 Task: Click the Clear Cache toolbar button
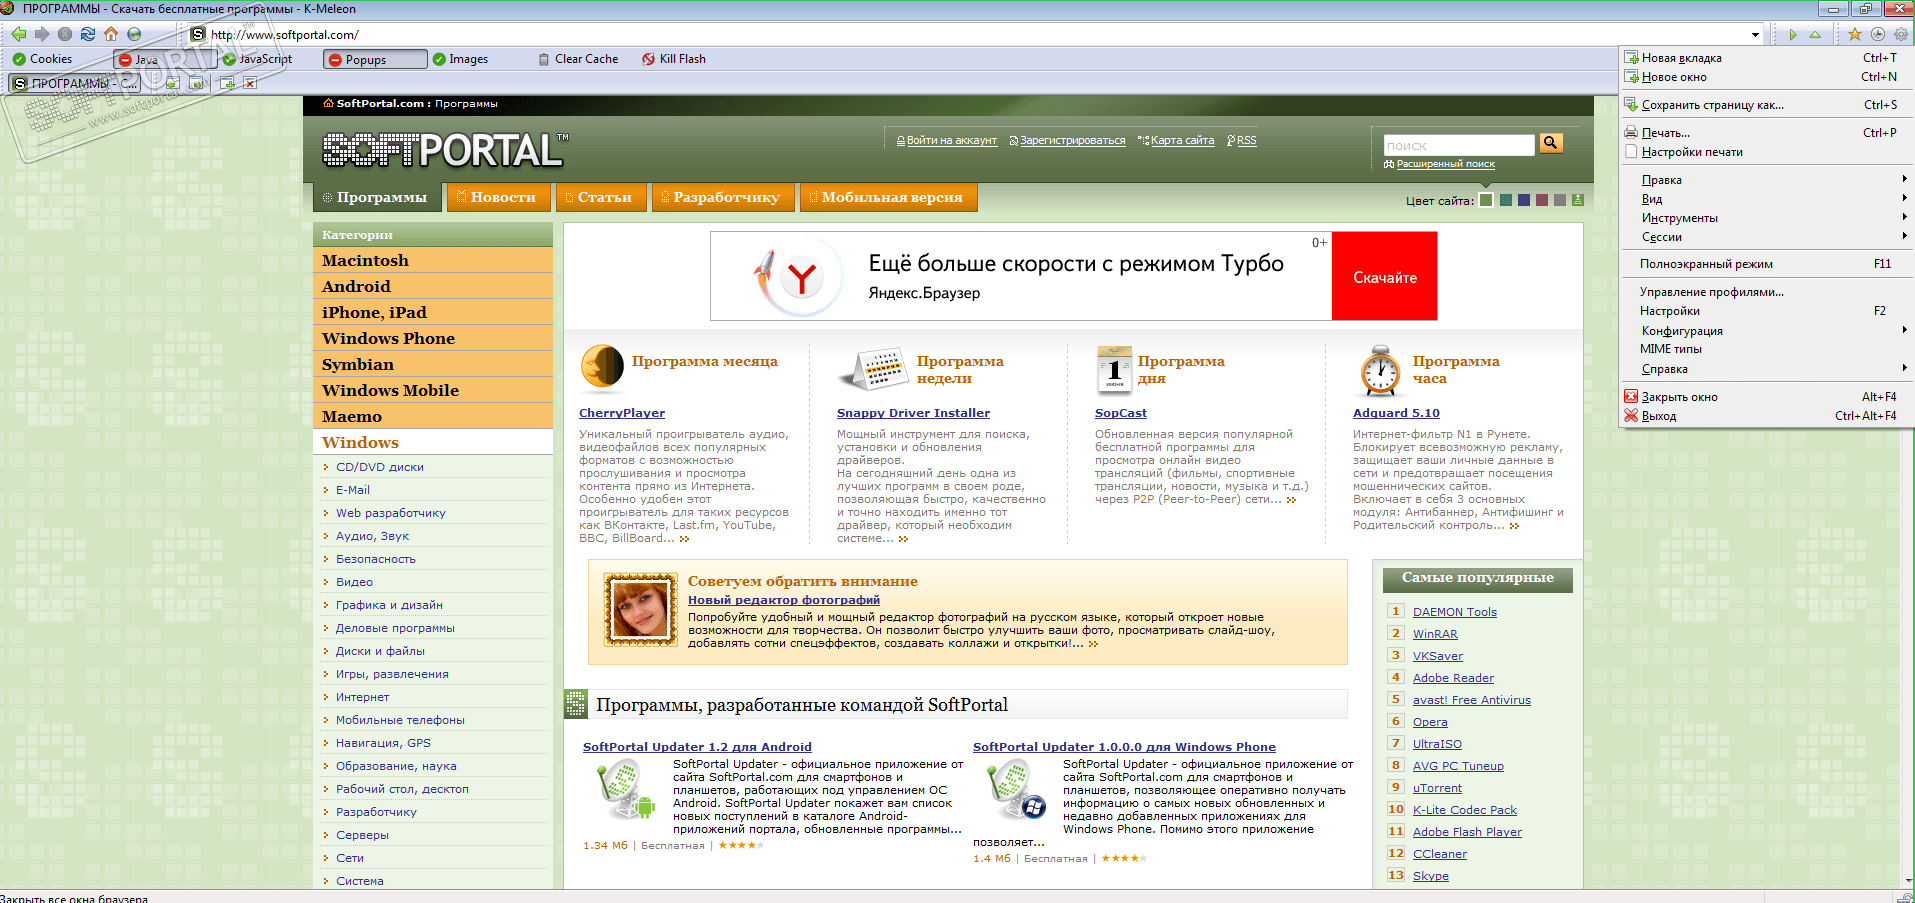point(578,59)
